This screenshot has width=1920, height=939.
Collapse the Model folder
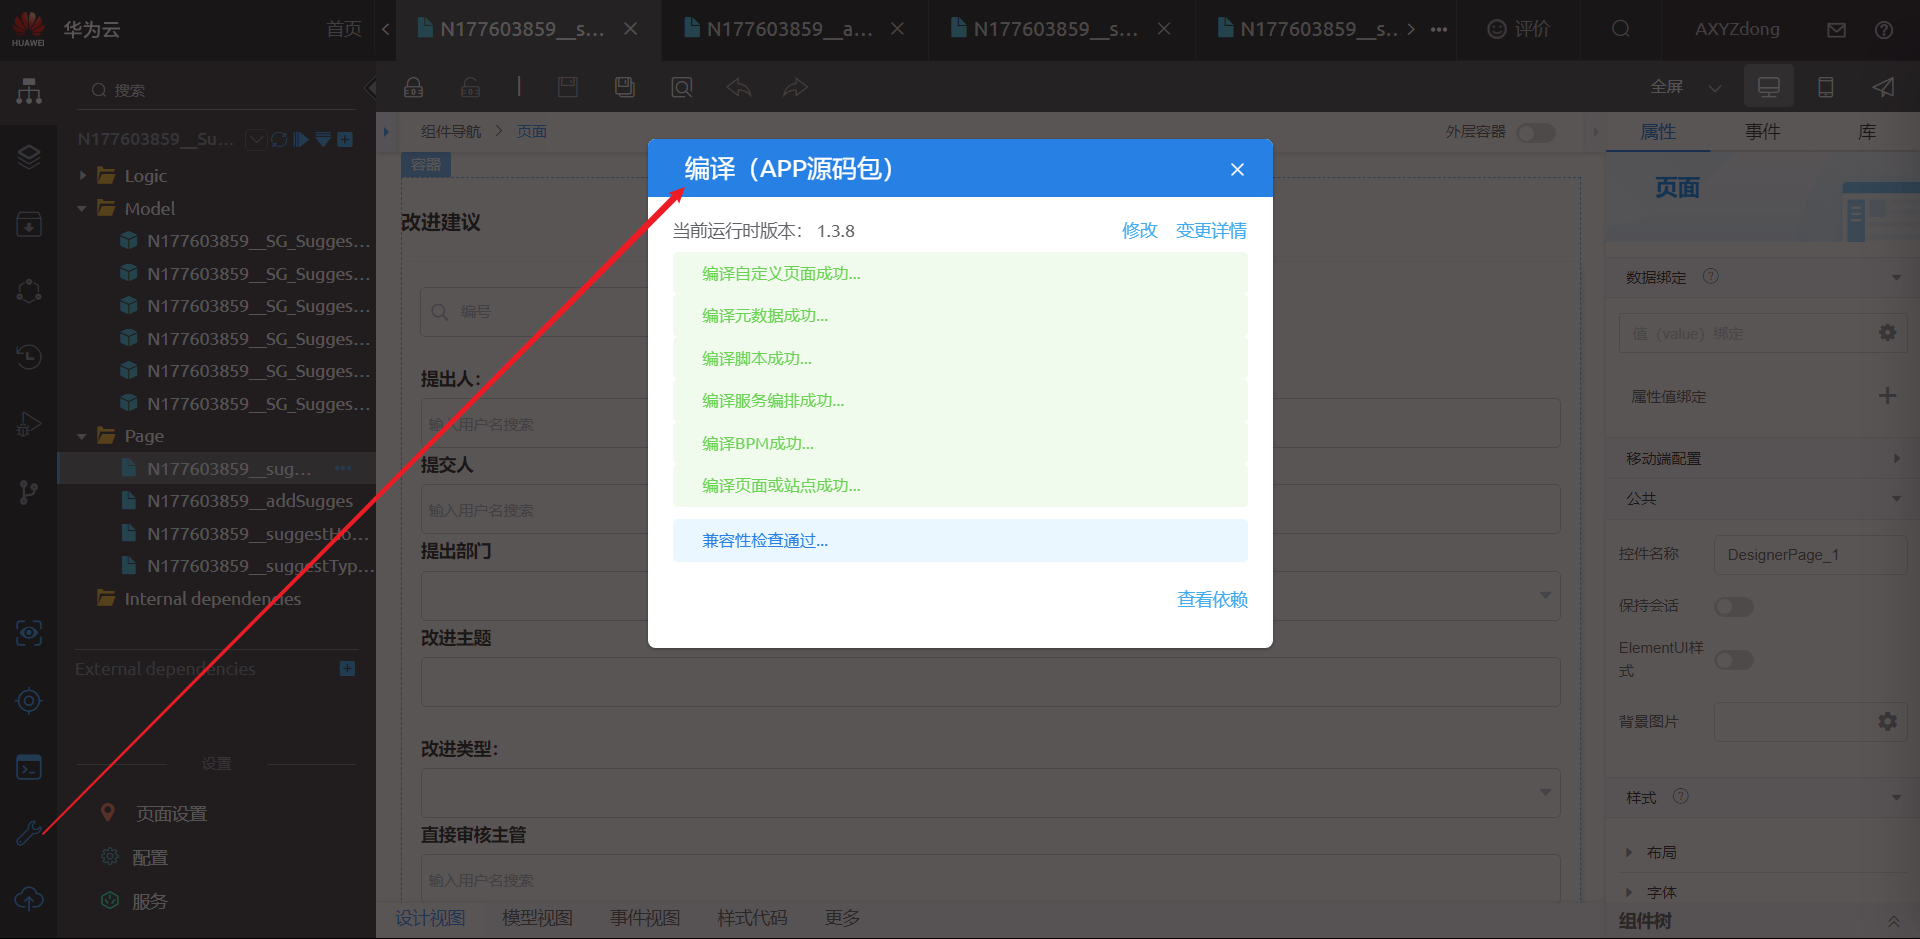pyautogui.click(x=83, y=209)
